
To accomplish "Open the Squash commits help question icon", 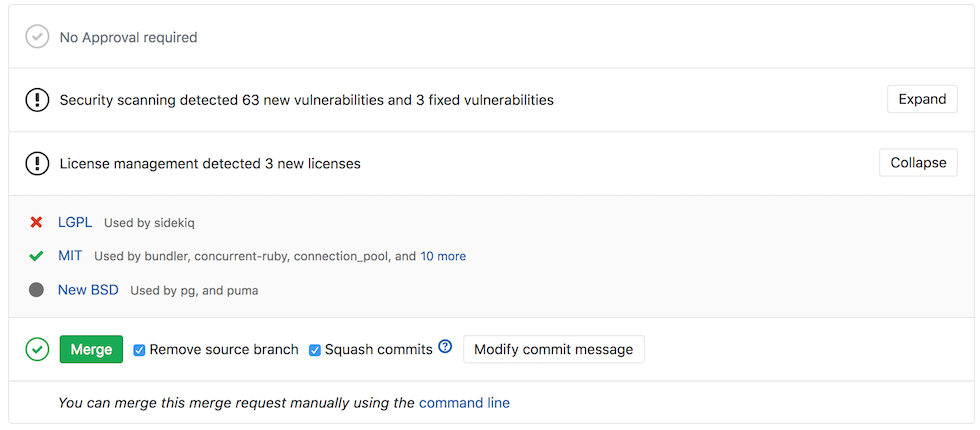I will point(445,347).
